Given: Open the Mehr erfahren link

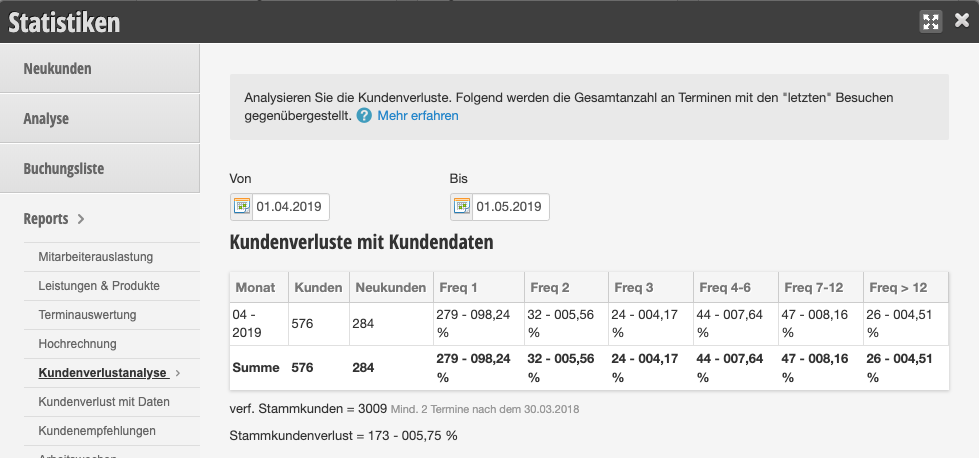Looking at the screenshot, I should click(x=418, y=116).
